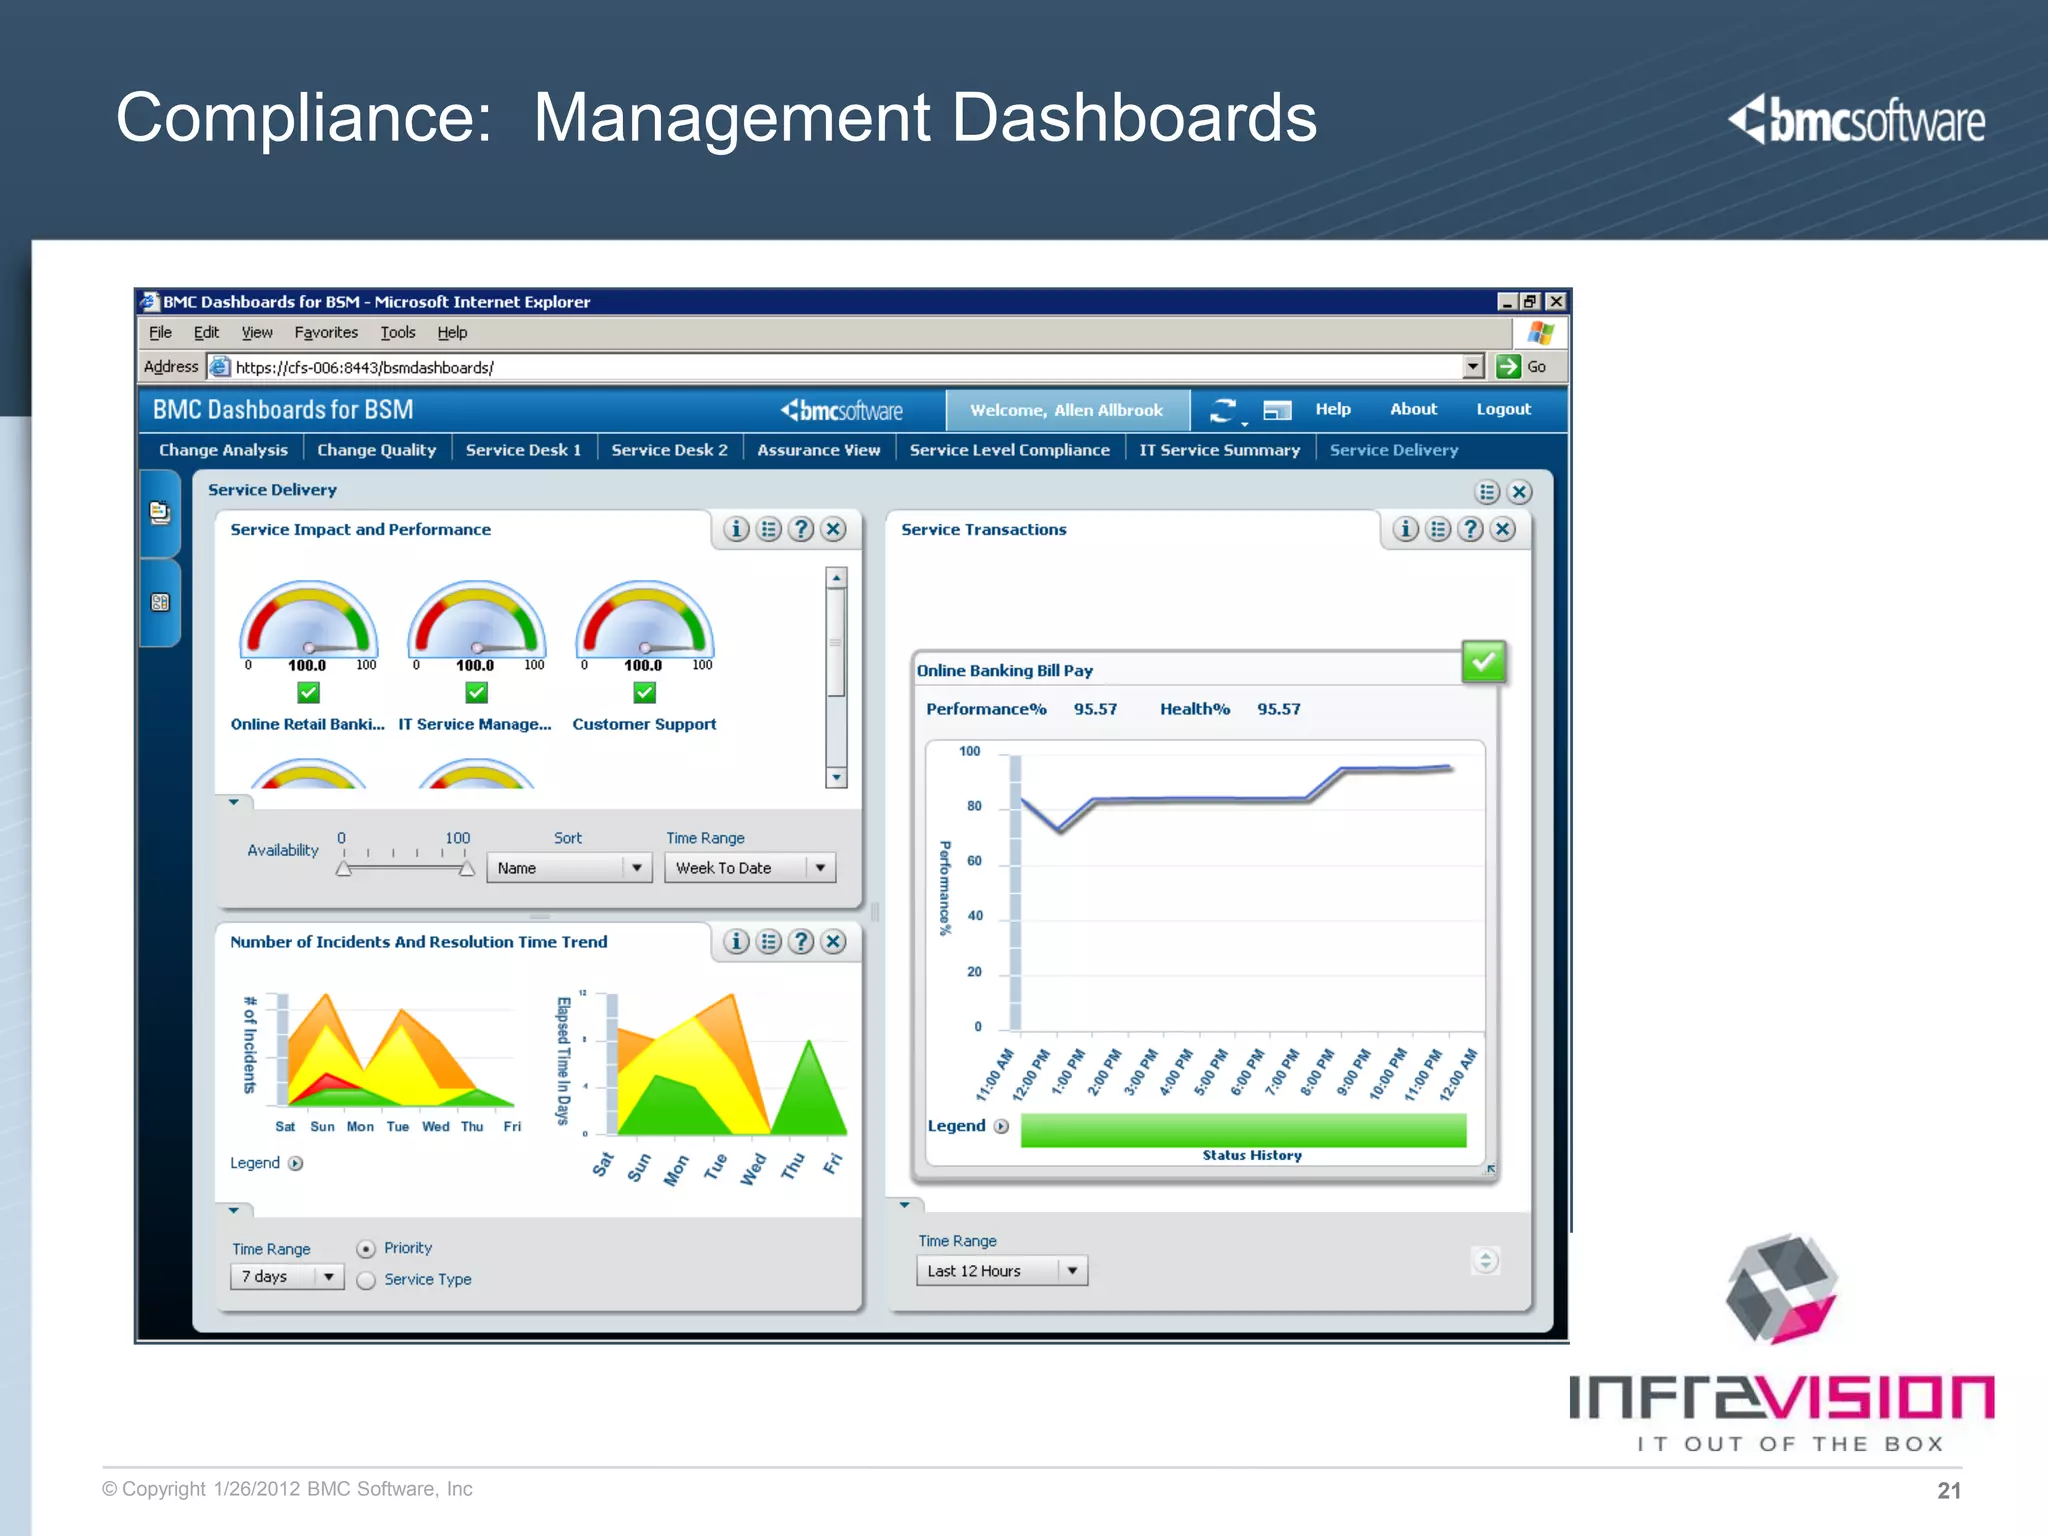Collapse the Service Transactions filter controls arrow

click(904, 1205)
